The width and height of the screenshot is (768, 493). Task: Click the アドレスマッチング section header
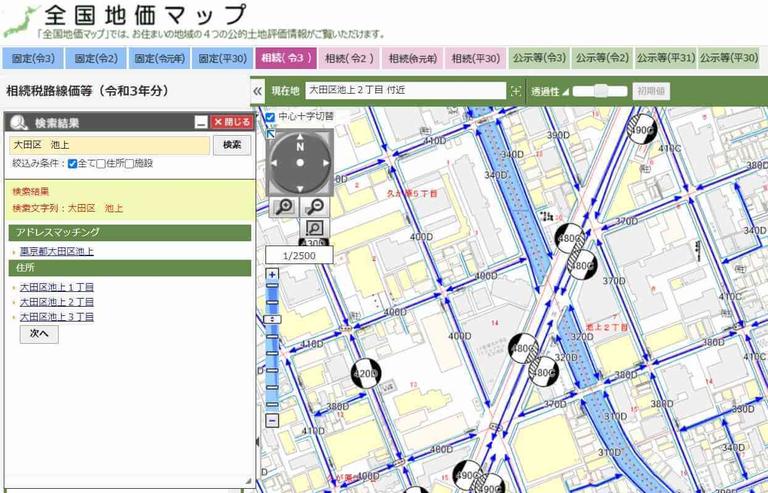click(x=130, y=233)
